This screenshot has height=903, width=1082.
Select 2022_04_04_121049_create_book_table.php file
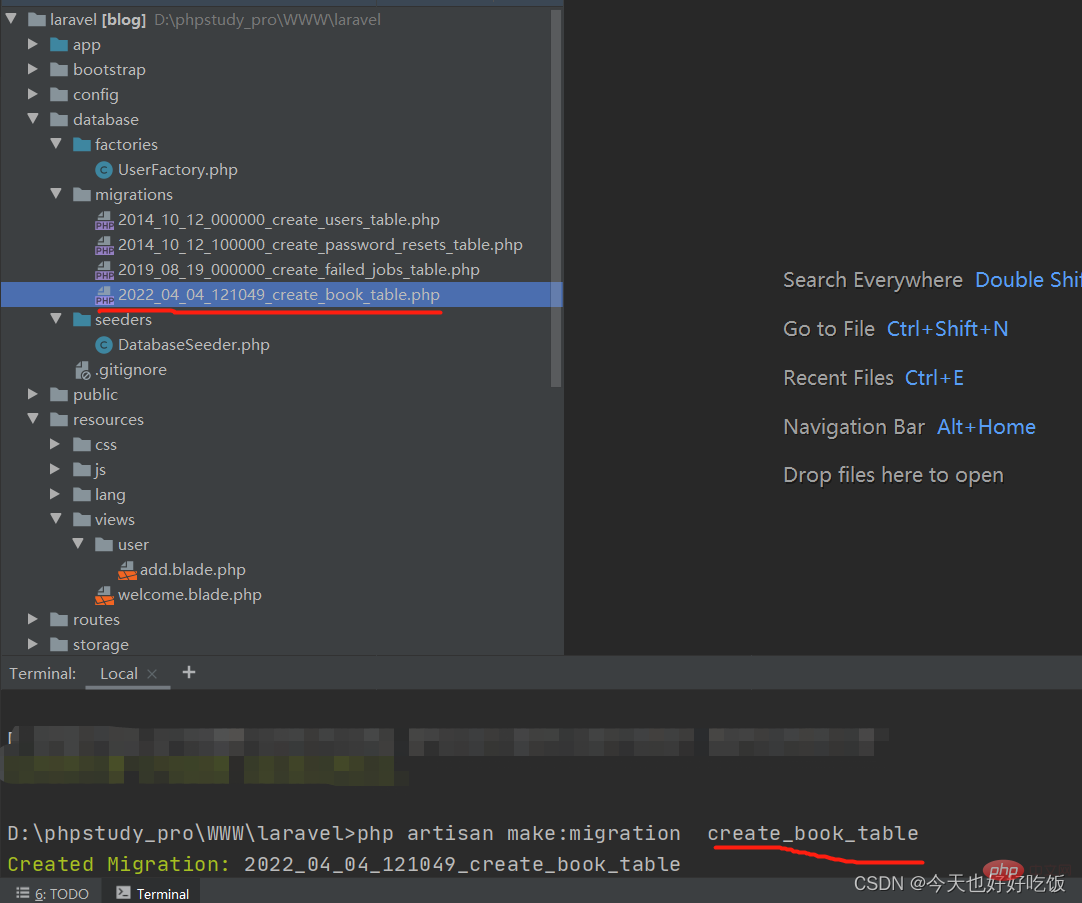coord(279,295)
